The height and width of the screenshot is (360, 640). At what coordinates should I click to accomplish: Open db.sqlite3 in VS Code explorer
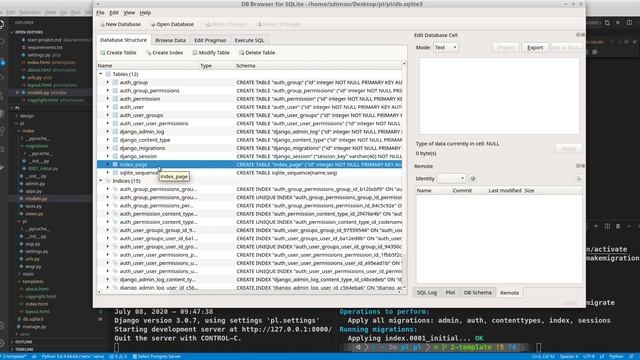point(33,319)
